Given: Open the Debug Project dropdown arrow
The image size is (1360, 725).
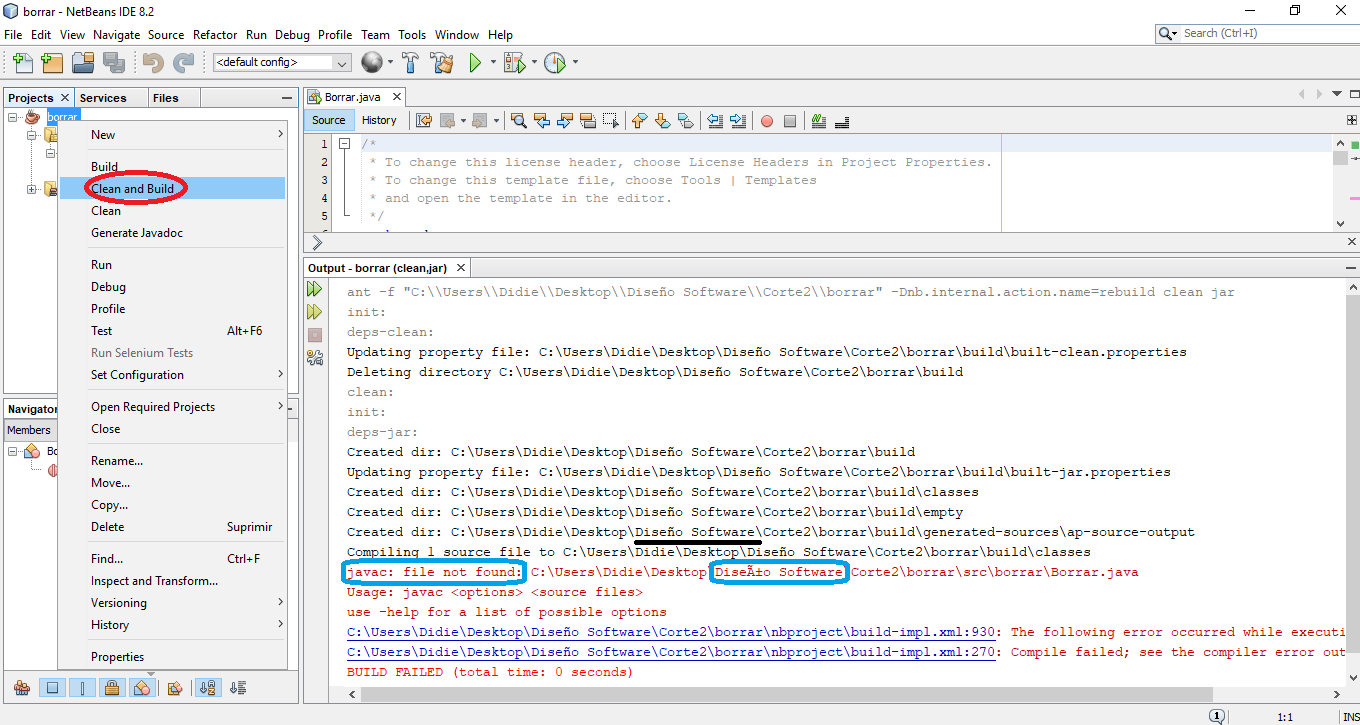Looking at the screenshot, I should tap(534, 63).
